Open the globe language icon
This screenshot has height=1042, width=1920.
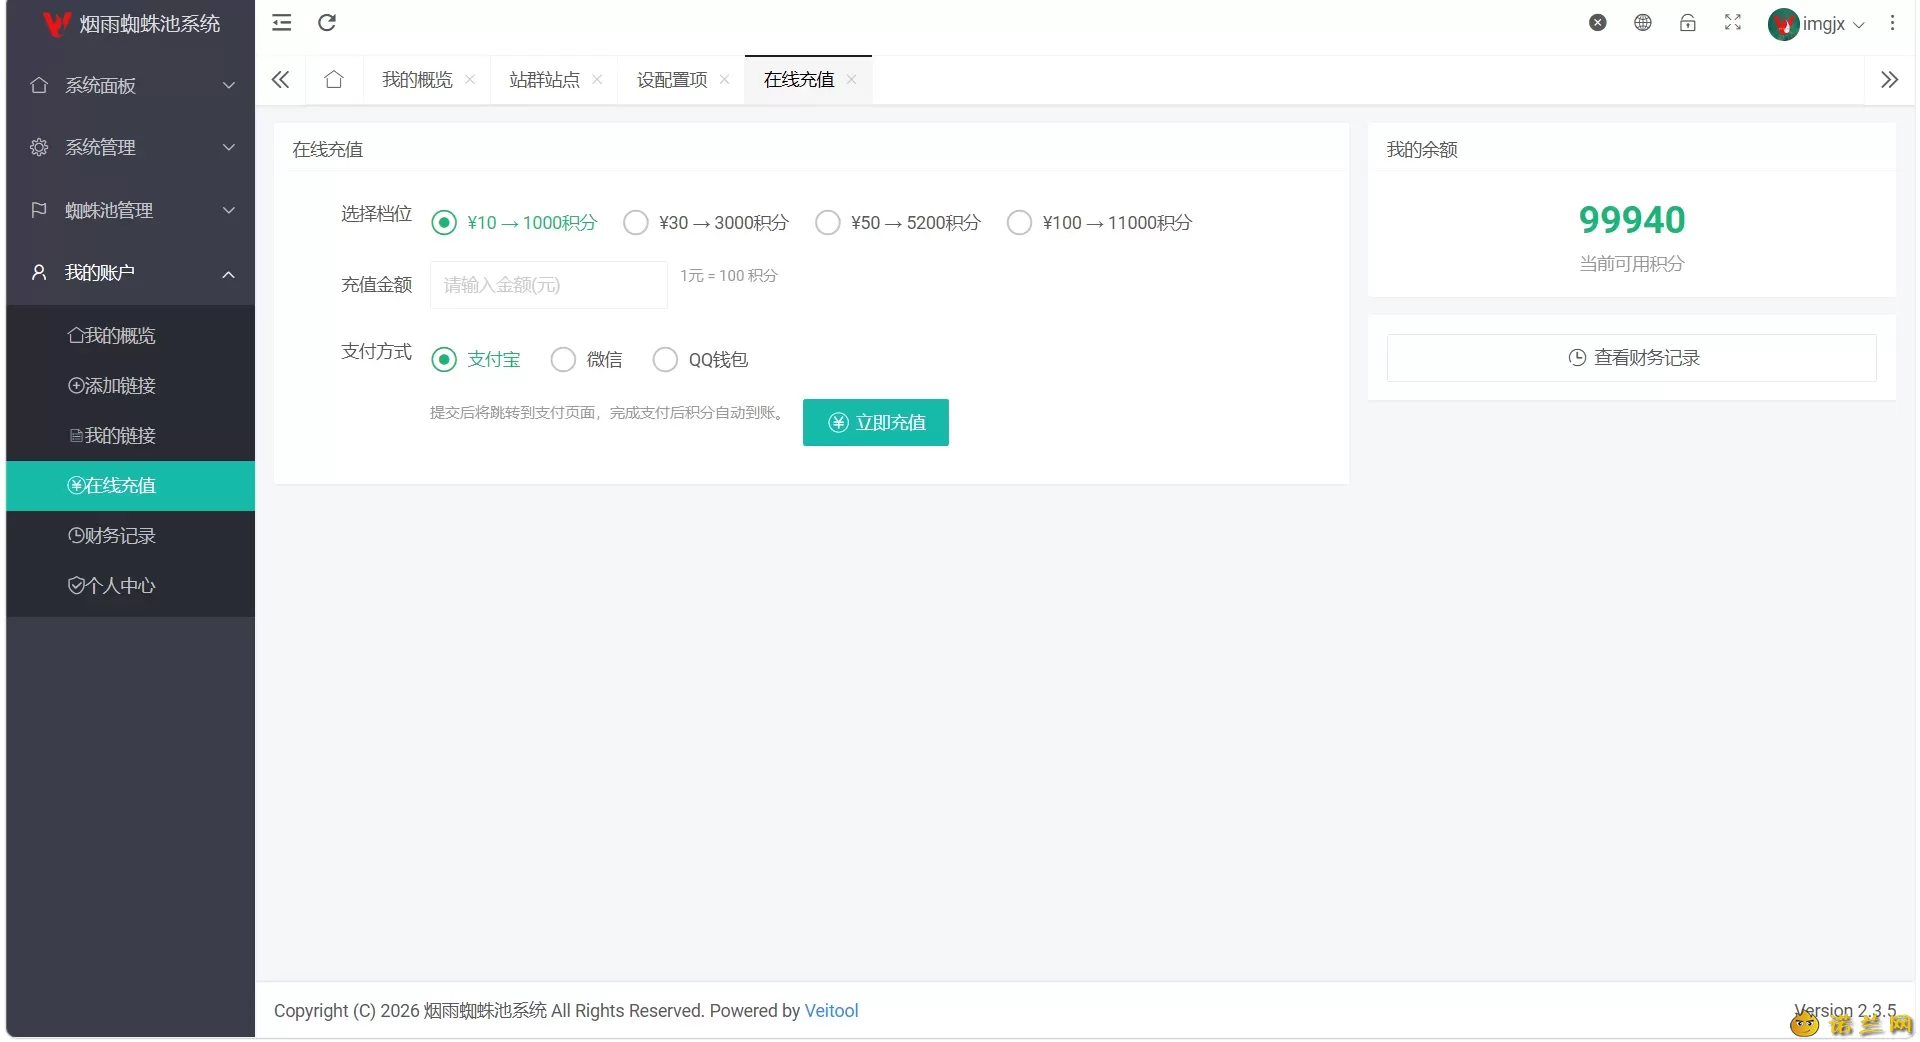tap(1643, 23)
